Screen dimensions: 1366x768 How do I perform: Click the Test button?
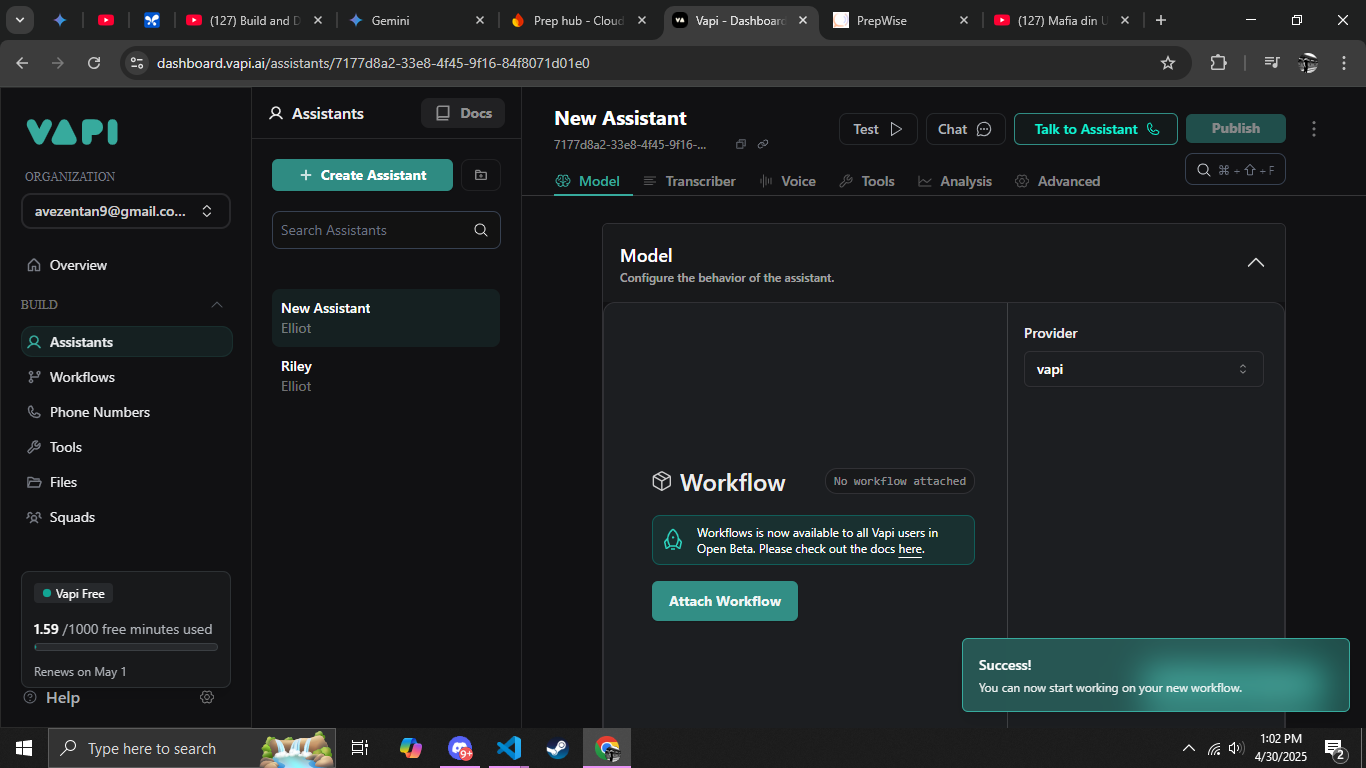tap(878, 129)
